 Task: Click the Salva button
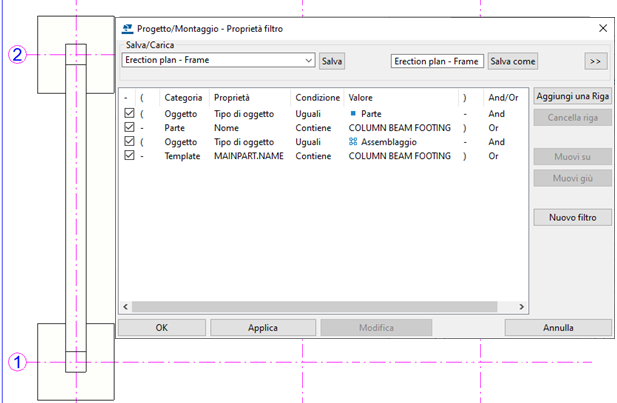pyautogui.click(x=332, y=61)
